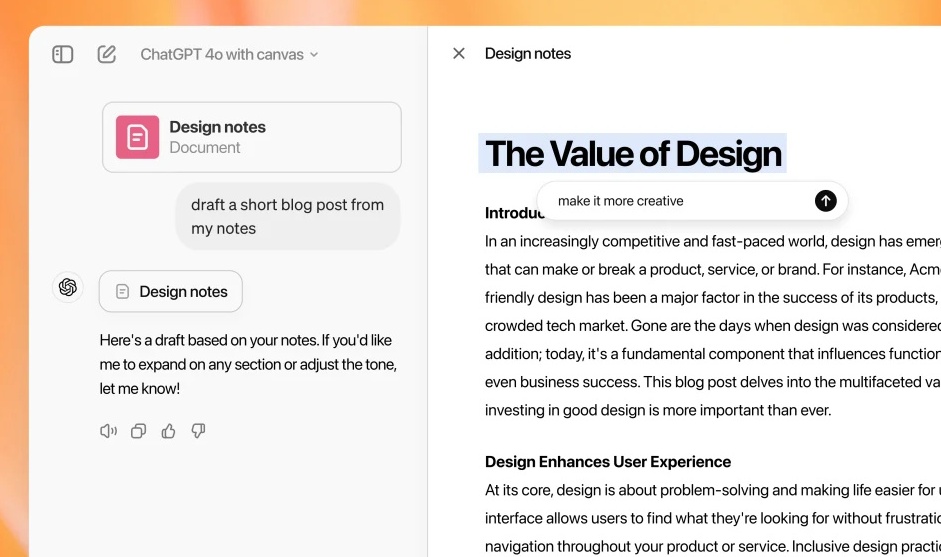Start a new chat with compose icon
The image size is (941, 557).
[x=107, y=54]
